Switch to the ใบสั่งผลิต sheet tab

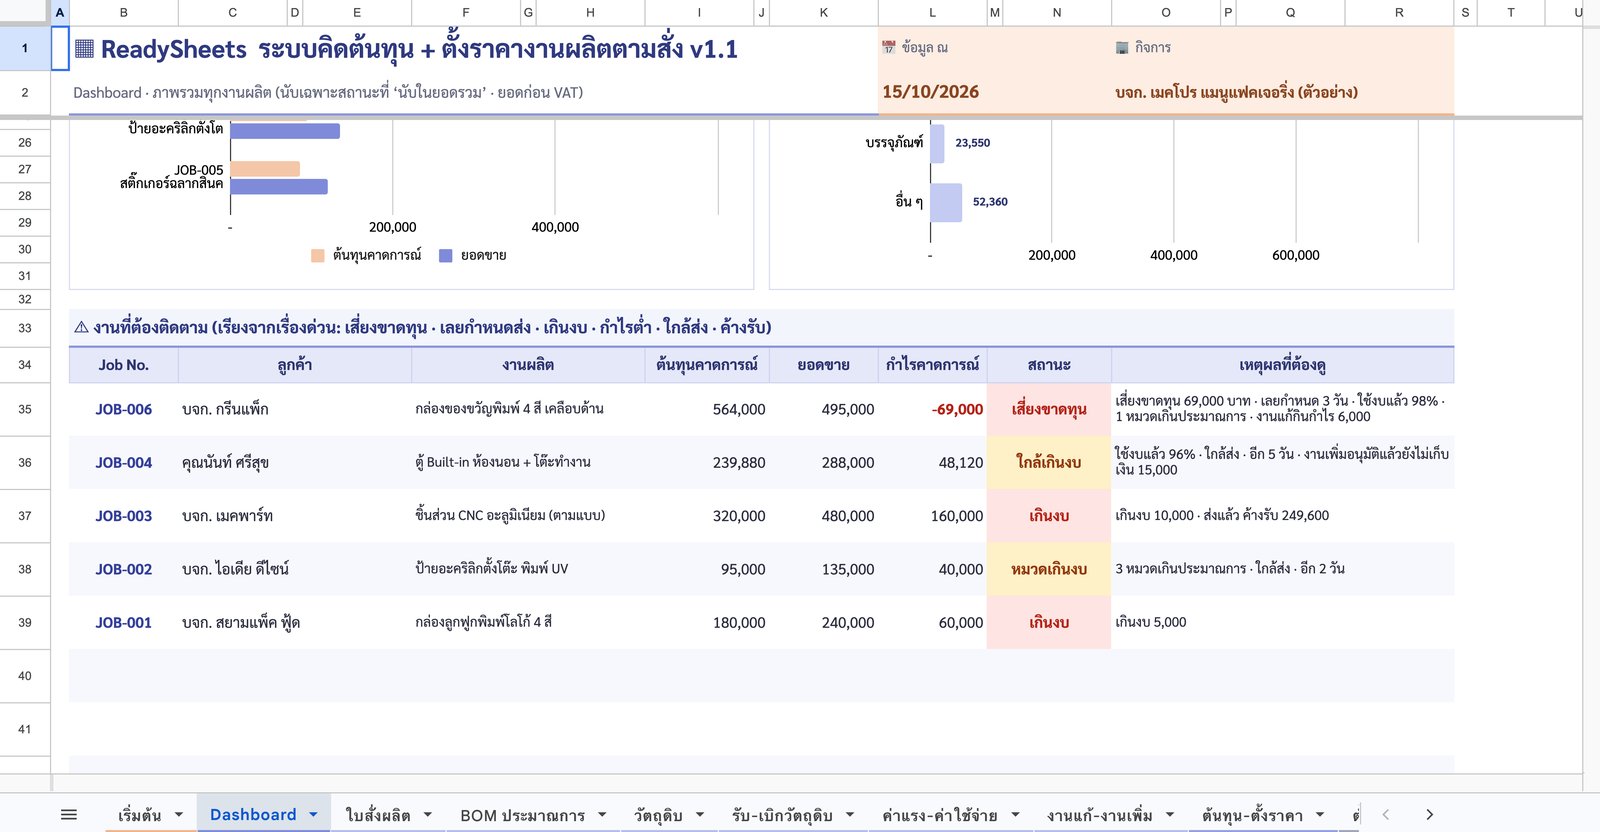tap(377, 815)
